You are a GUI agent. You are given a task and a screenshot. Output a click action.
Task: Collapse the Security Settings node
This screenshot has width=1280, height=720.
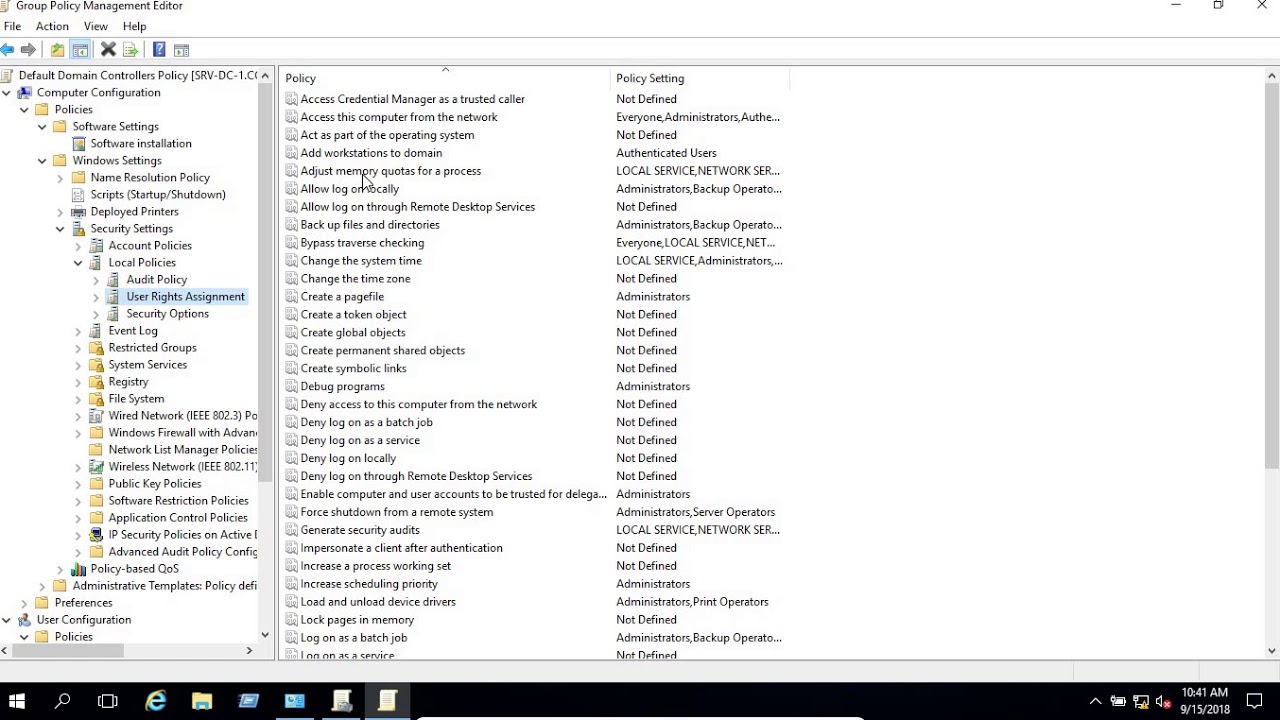60,228
